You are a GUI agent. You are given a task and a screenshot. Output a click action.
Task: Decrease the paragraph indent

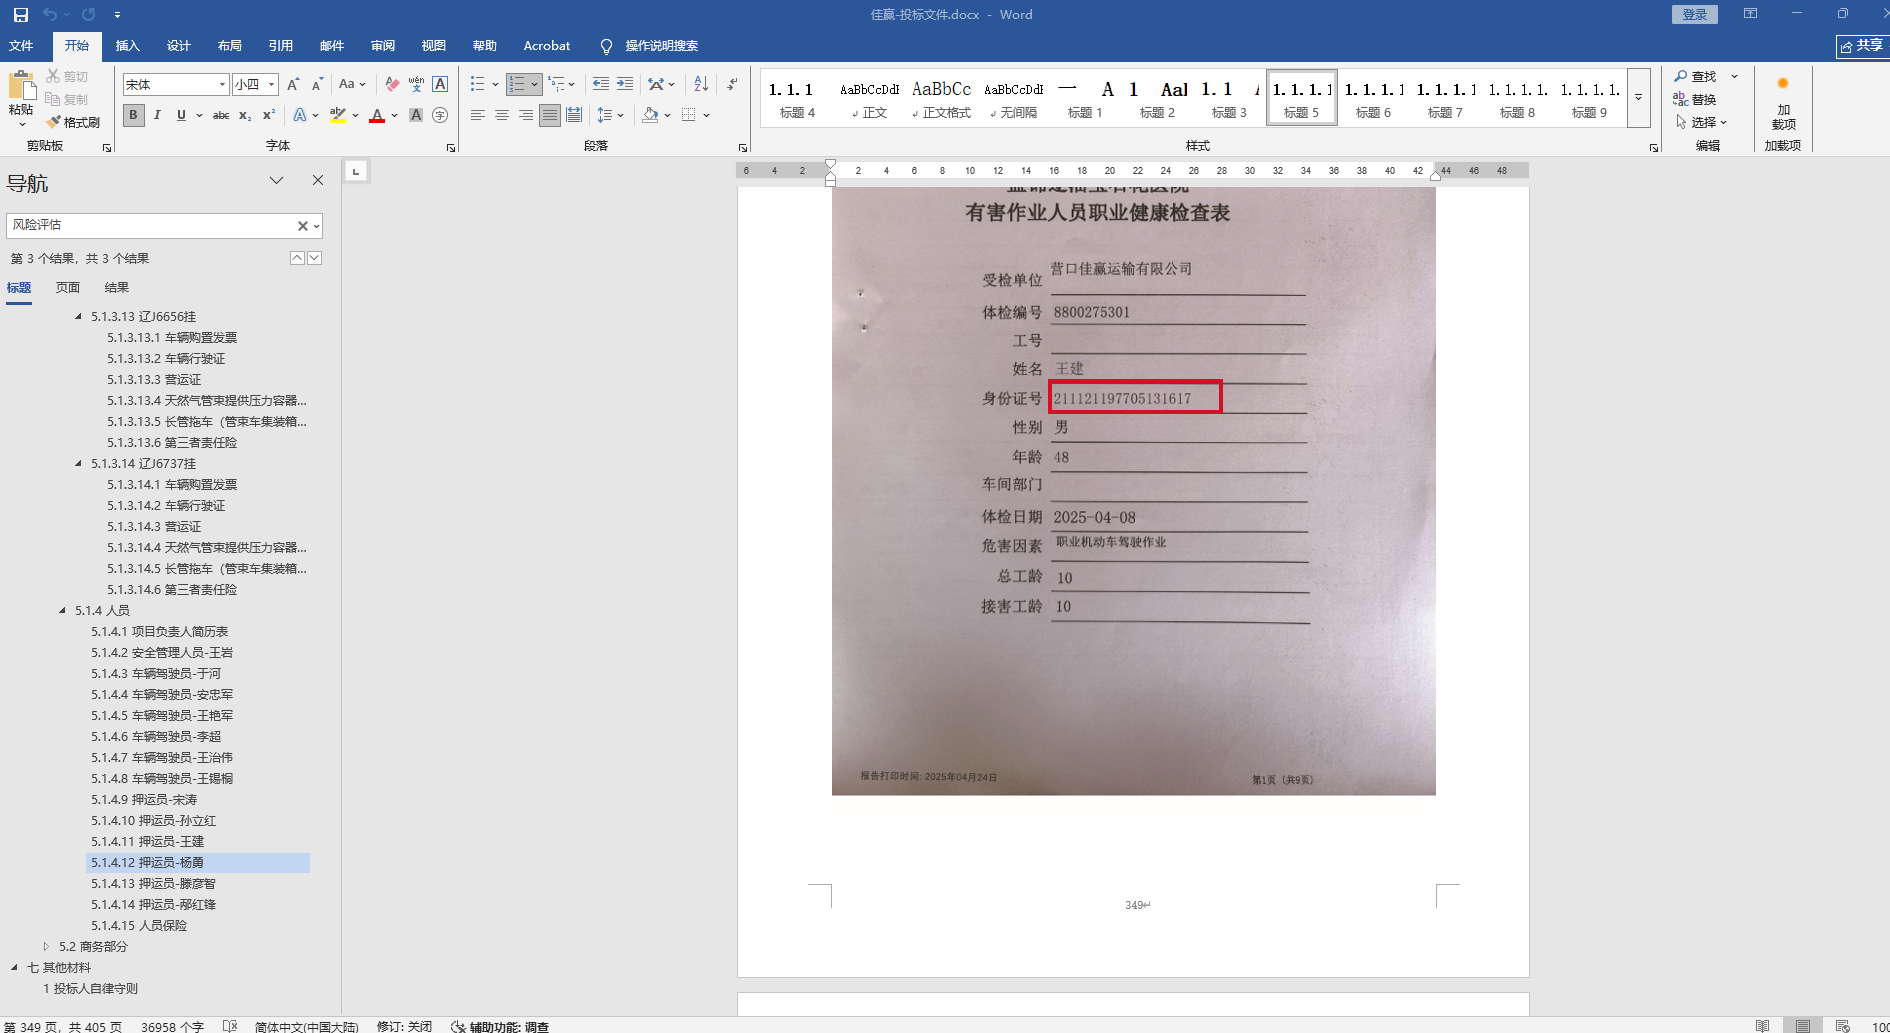click(601, 85)
